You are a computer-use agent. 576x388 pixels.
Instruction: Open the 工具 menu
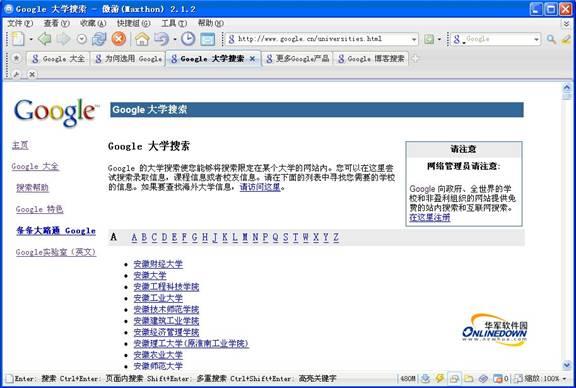(174, 23)
